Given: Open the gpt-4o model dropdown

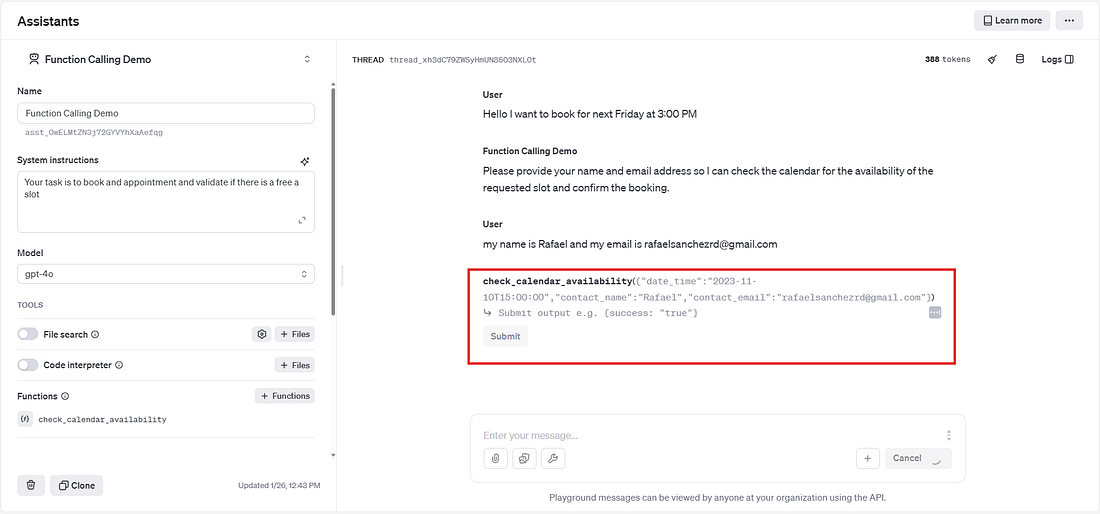Looking at the screenshot, I should pyautogui.click(x=166, y=274).
